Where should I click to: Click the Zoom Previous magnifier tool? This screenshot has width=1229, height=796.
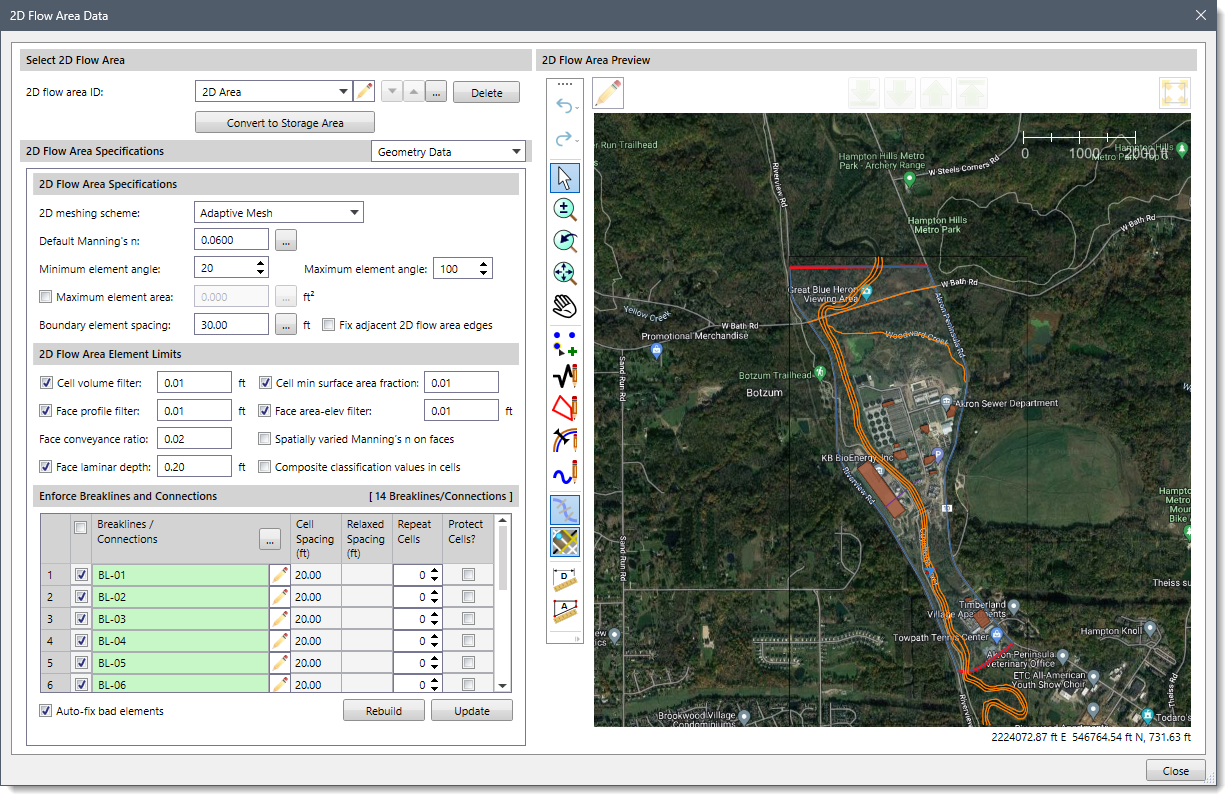[x=566, y=241]
